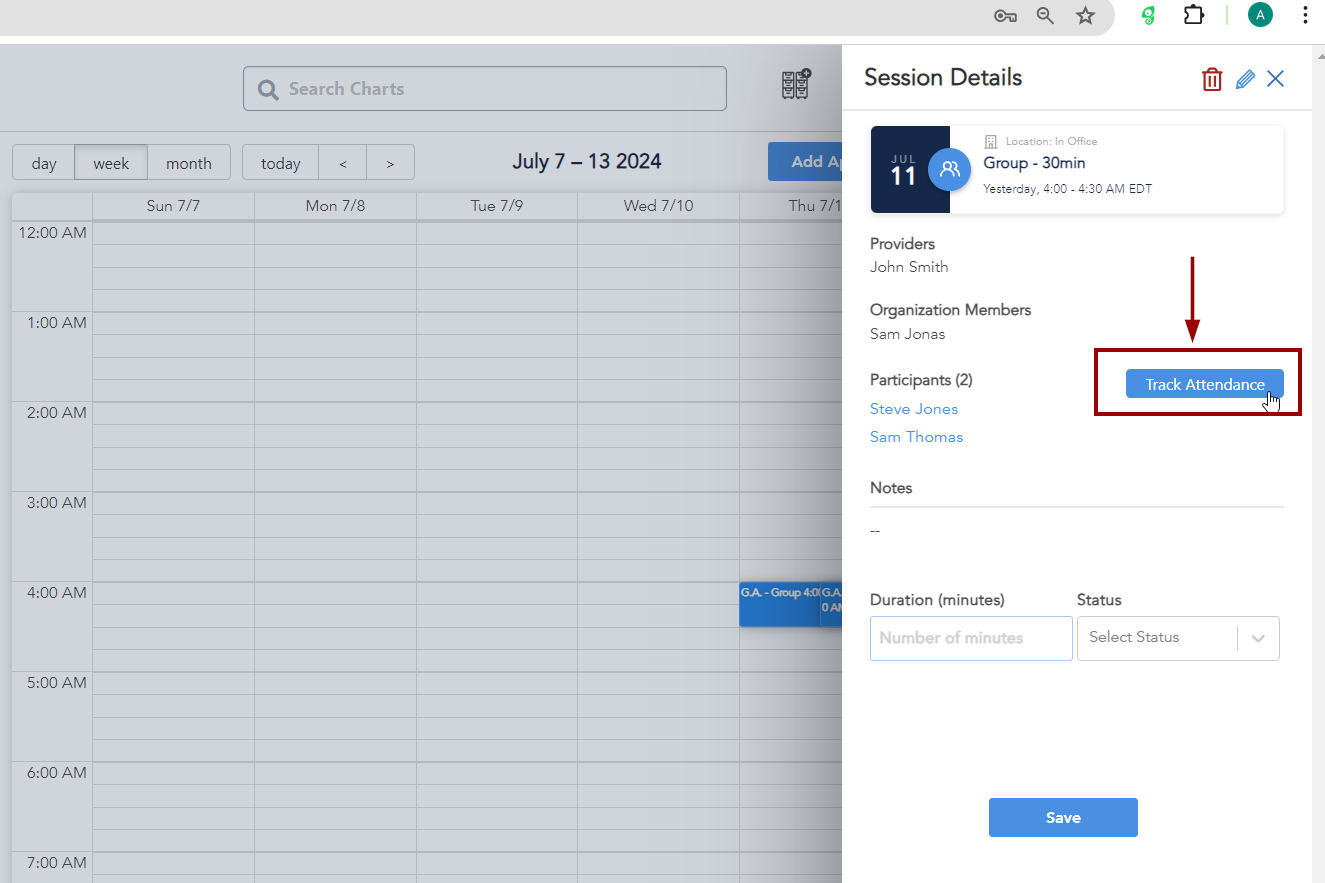The image size is (1325, 883).
Task: Delete the session with the trash icon
Action: coord(1212,80)
